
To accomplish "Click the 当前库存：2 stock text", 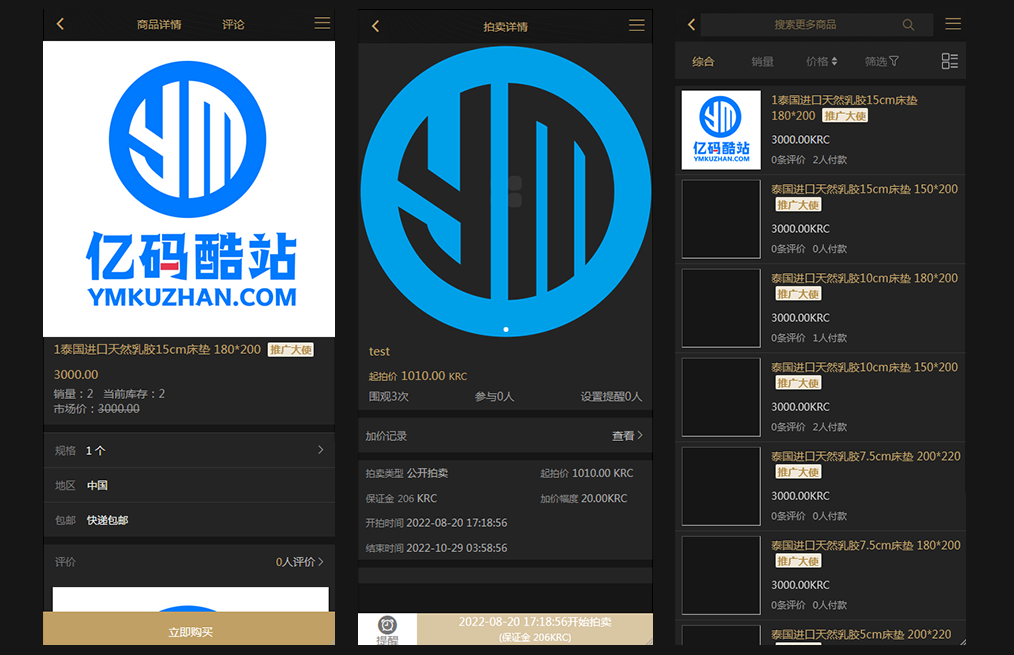I will pyautogui.click(x=134, y=394).
